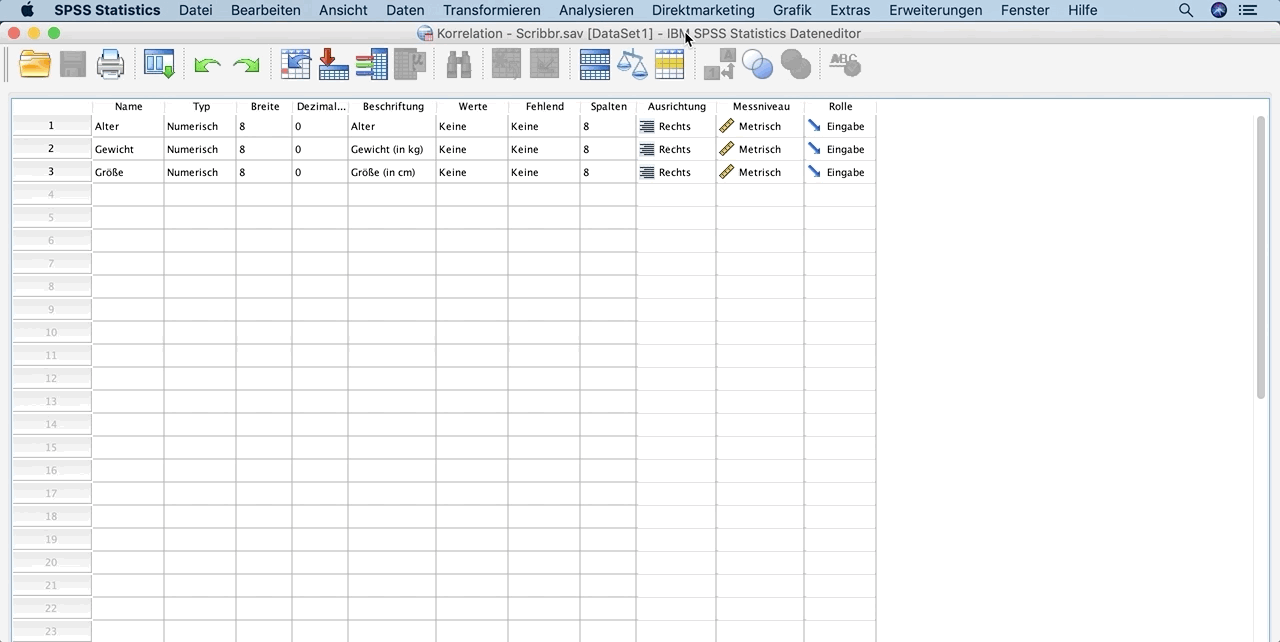Open the Bearbeiten menu
The image size is (1280, 642).
pyautogui.click(x=266, y=10)
